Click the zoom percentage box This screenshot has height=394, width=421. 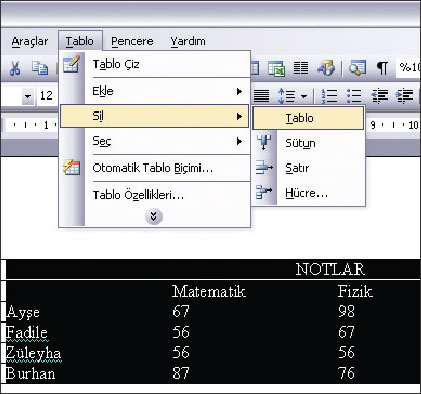pos(409,68)
